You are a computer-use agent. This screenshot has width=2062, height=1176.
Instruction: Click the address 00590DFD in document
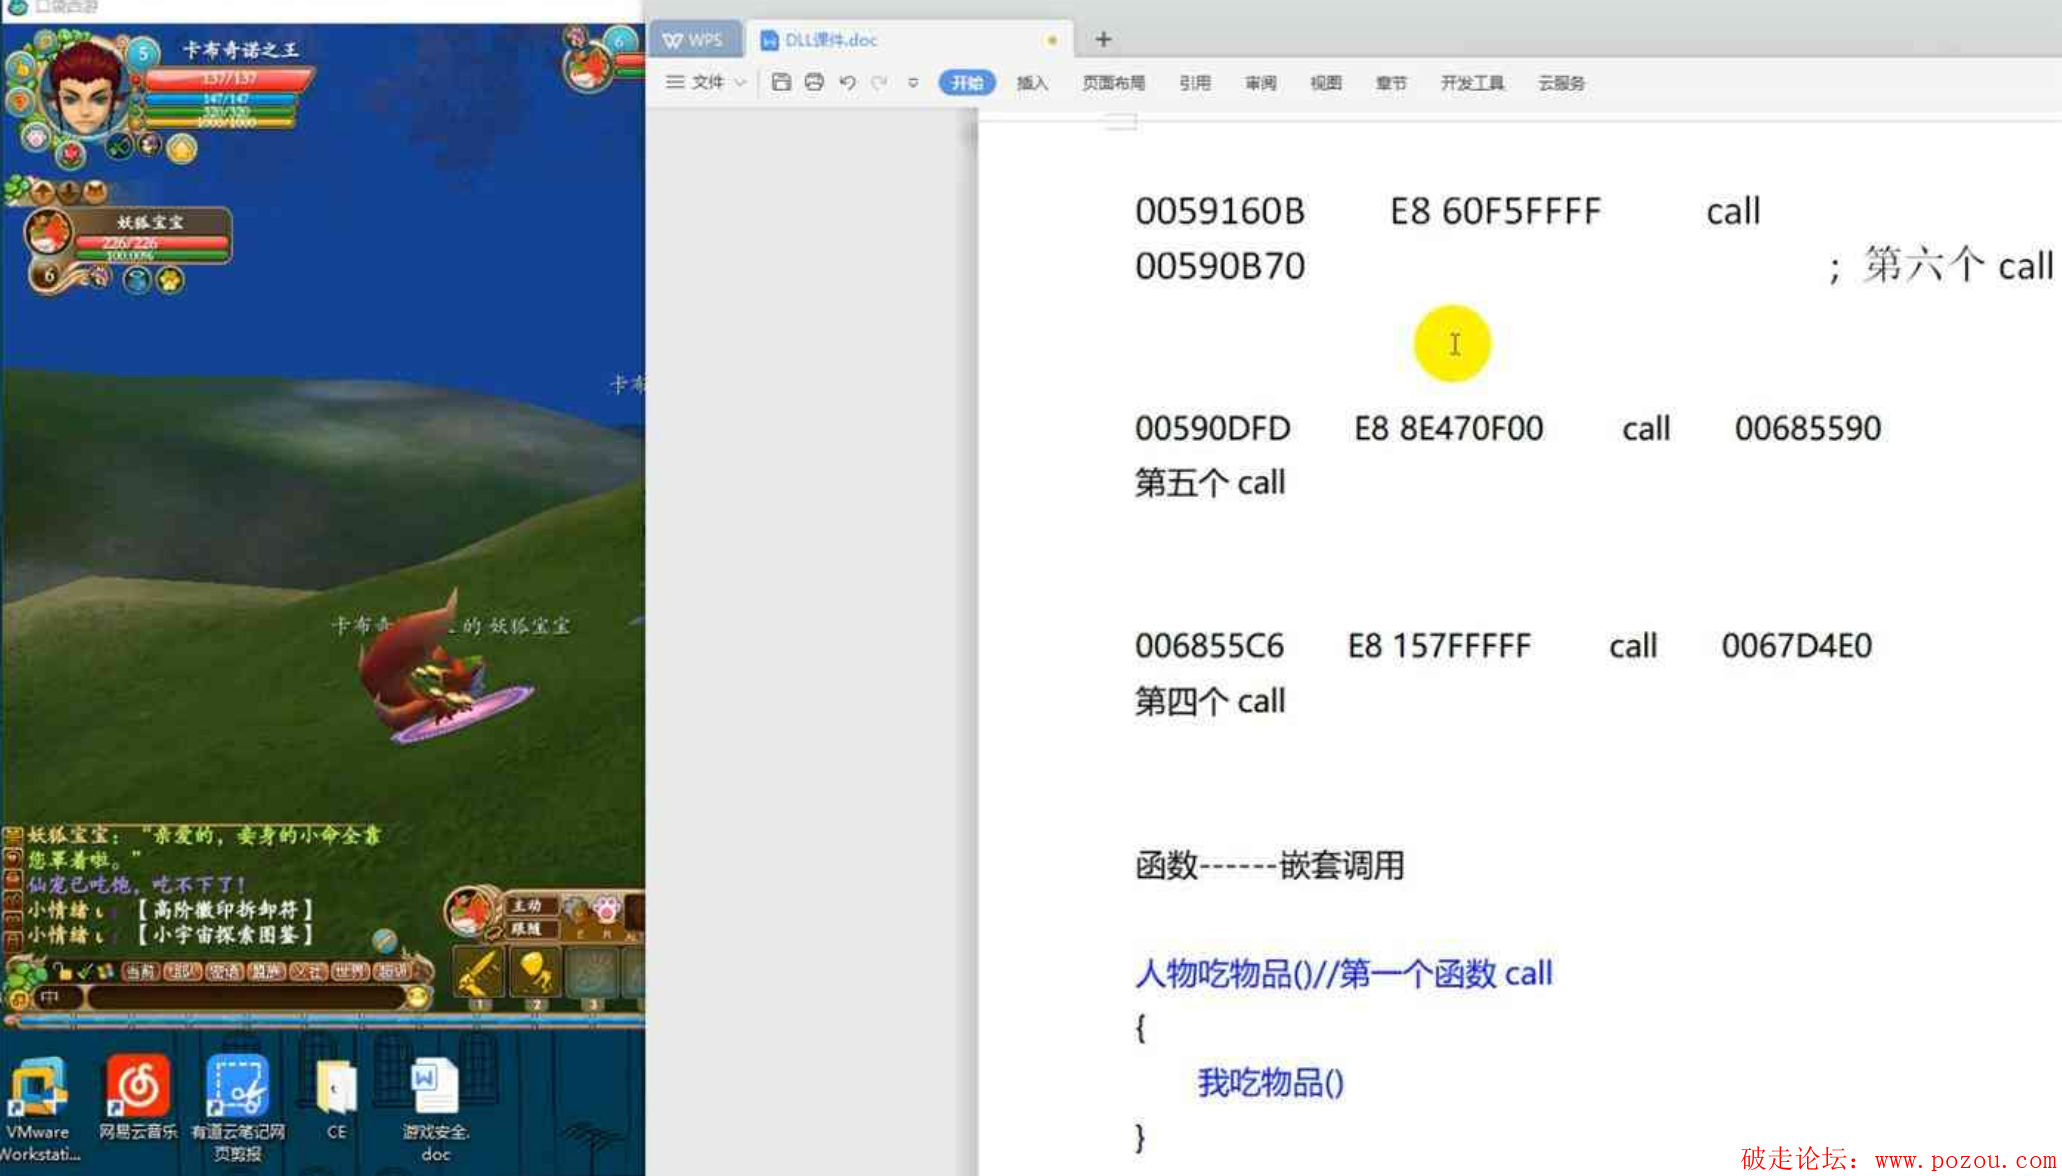tap(1212, 428)
